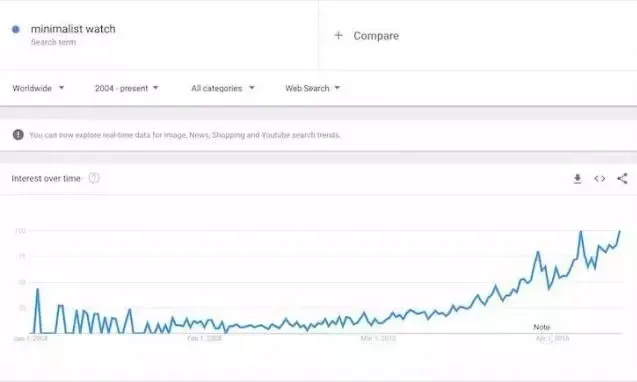Share the interest over time chart
Image resolution: width=637 pixels, height=382 pixels.
point(622,178)
